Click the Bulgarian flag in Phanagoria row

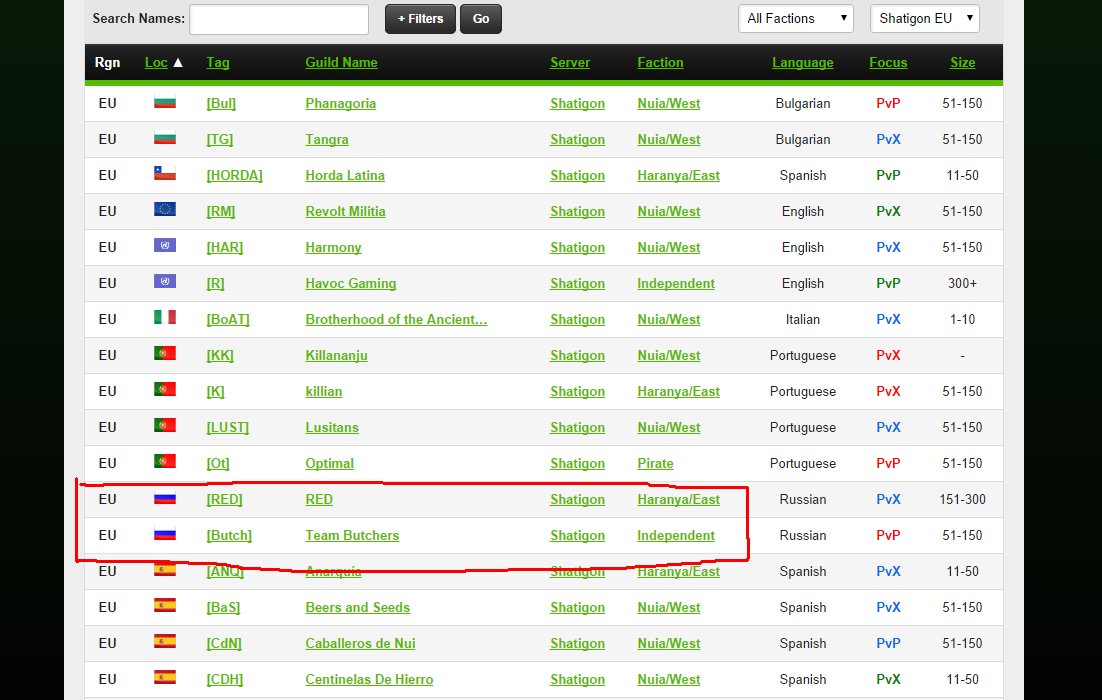pyautogui.click(x=164, y=102)
